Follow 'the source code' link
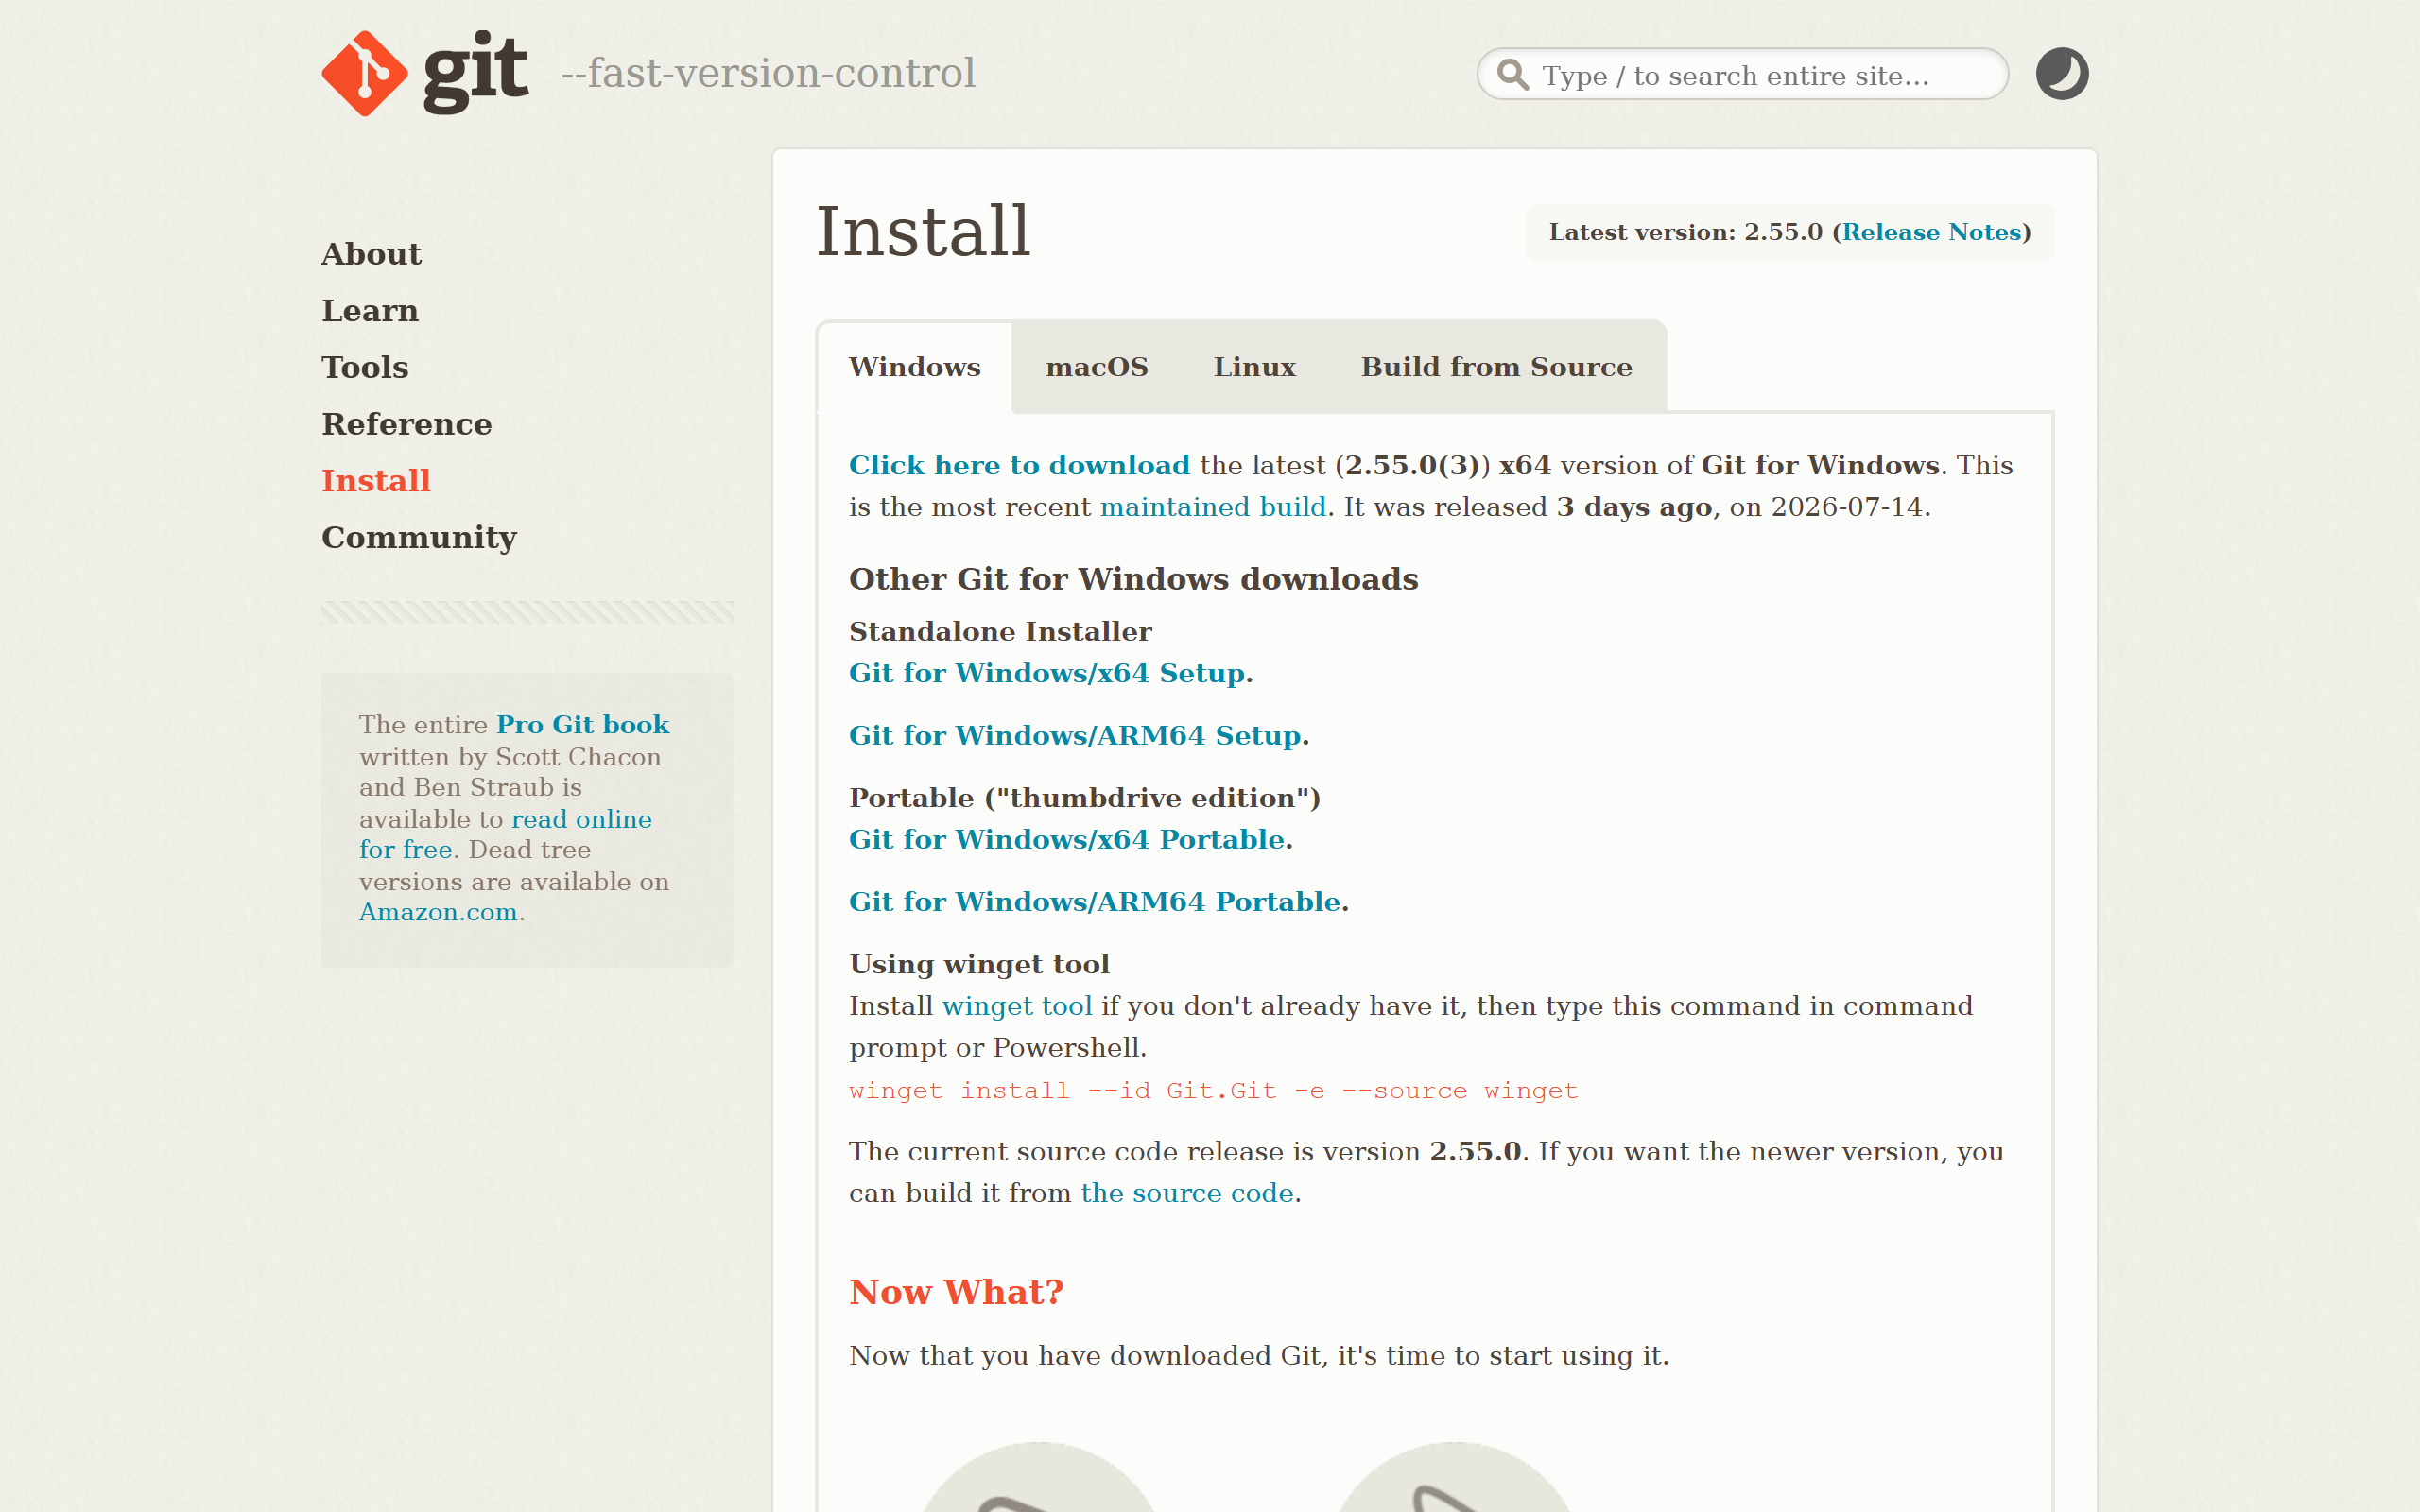Screen dimensions: 2420x1512 point(1187,1193)
